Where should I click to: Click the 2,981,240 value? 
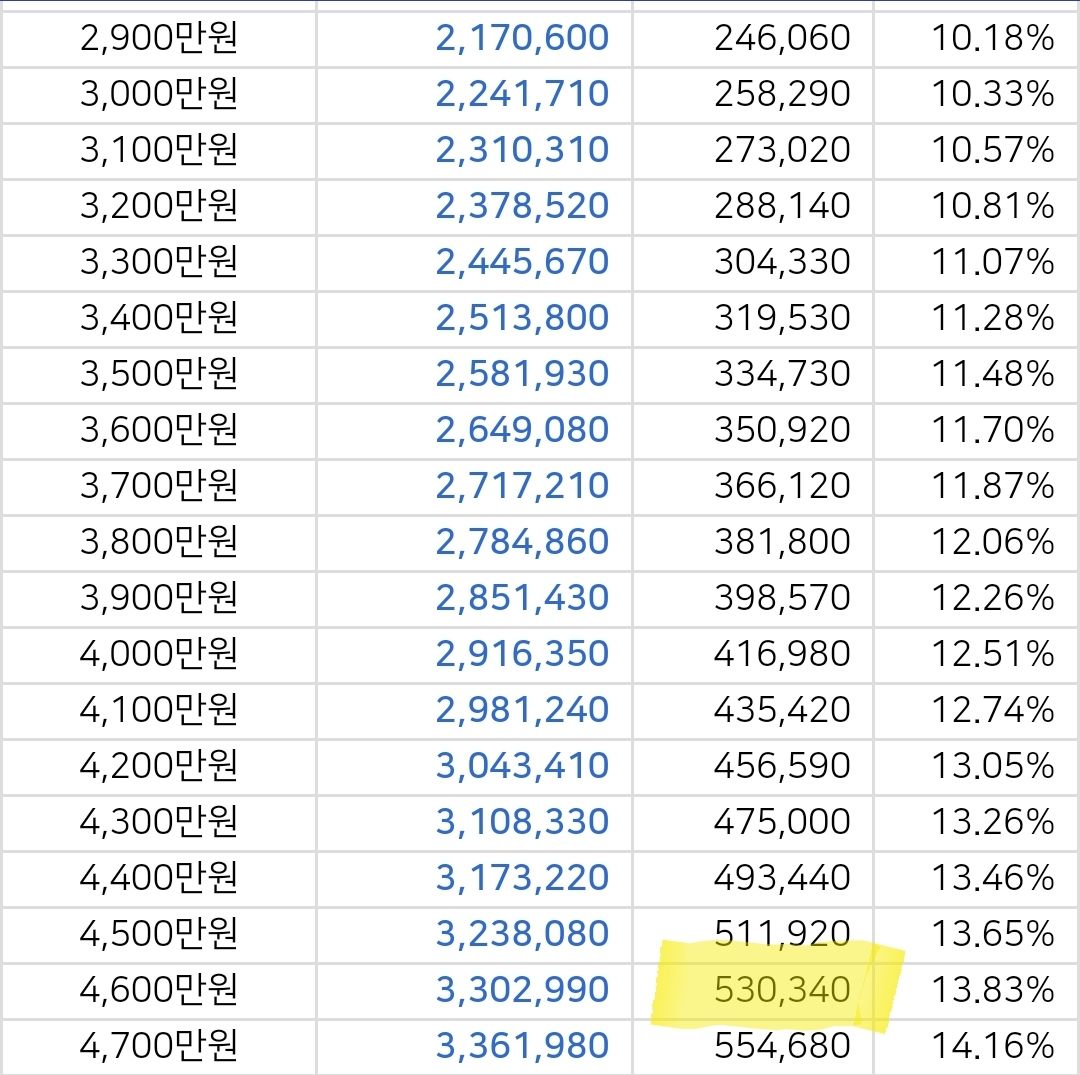tap(523, 709)
